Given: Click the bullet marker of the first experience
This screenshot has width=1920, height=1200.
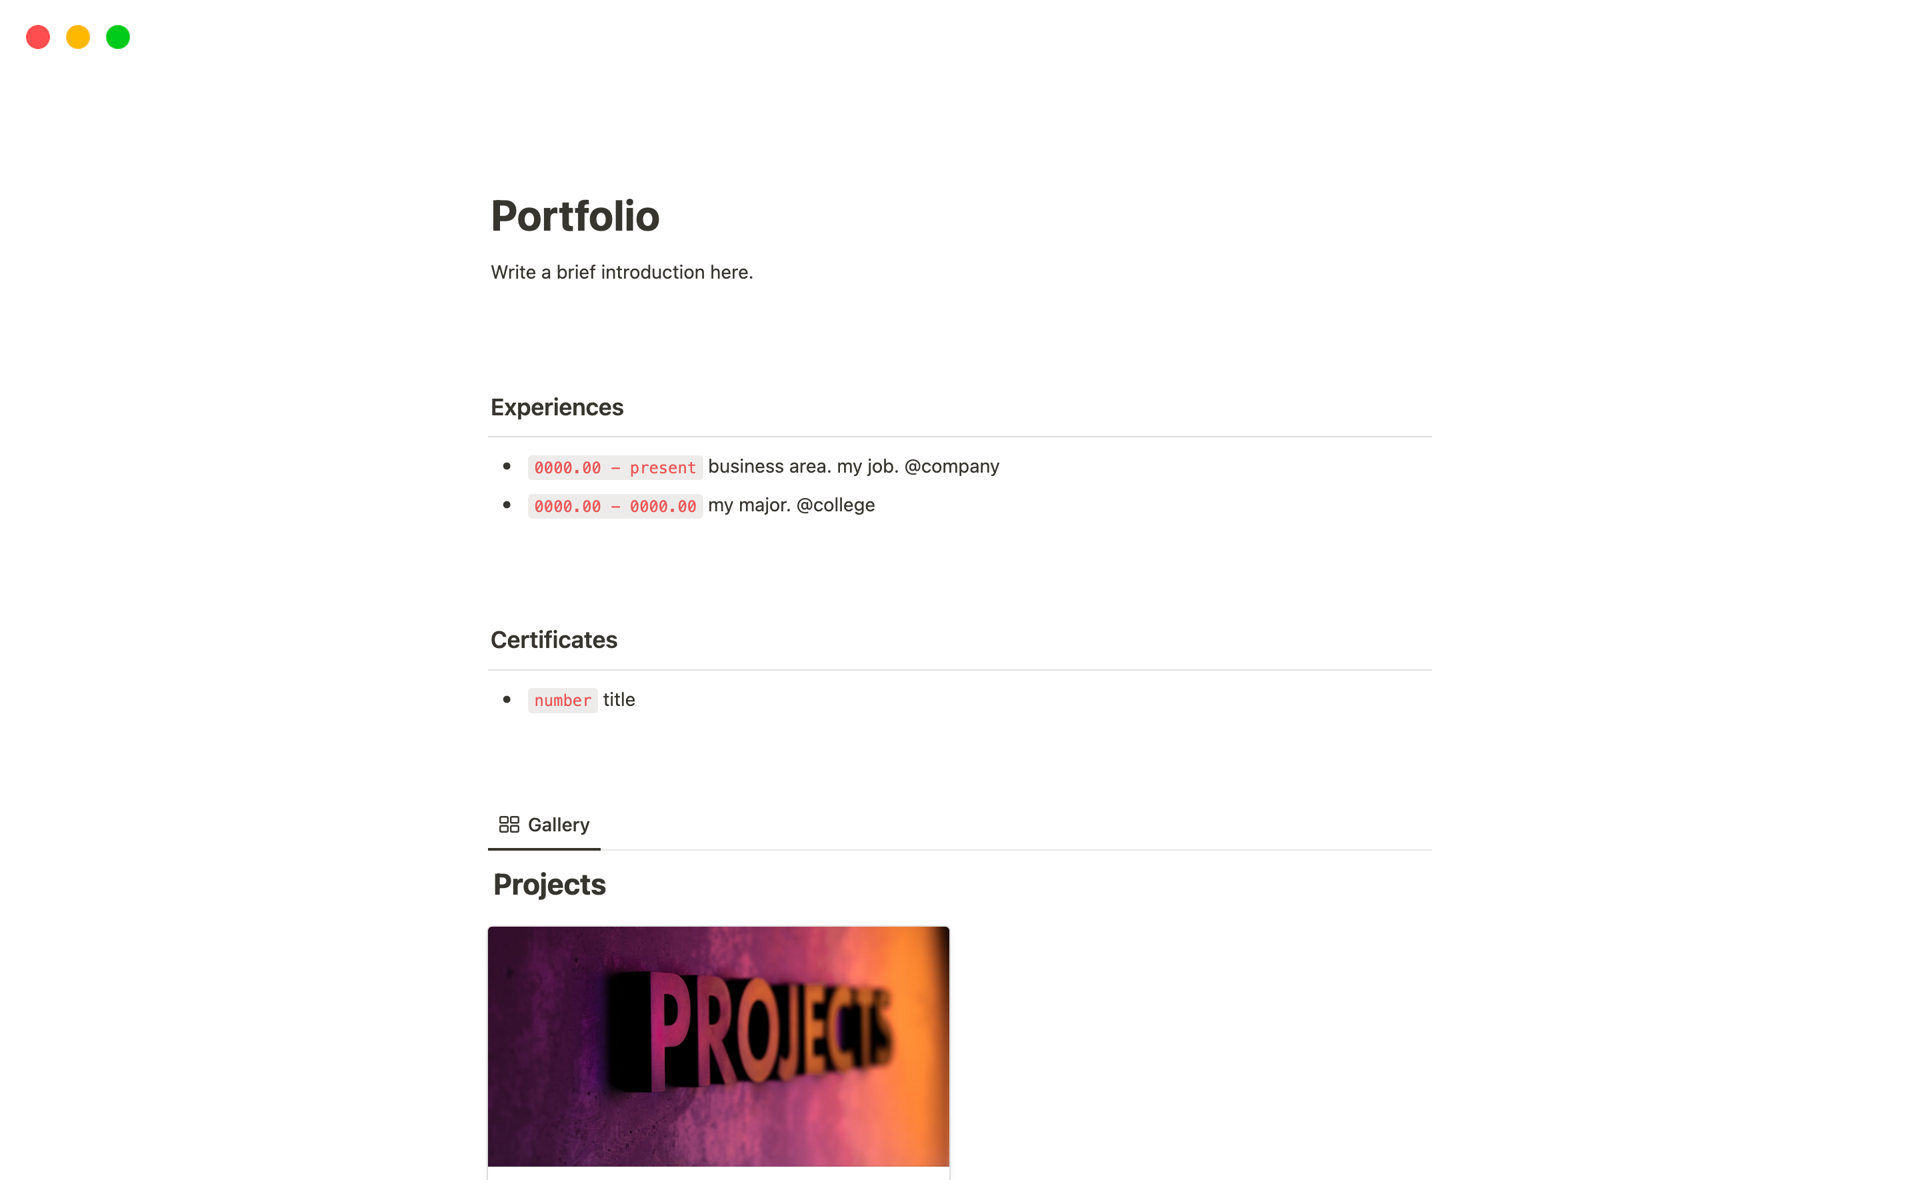Looking at the screenshot, I should tap(508, 466).
